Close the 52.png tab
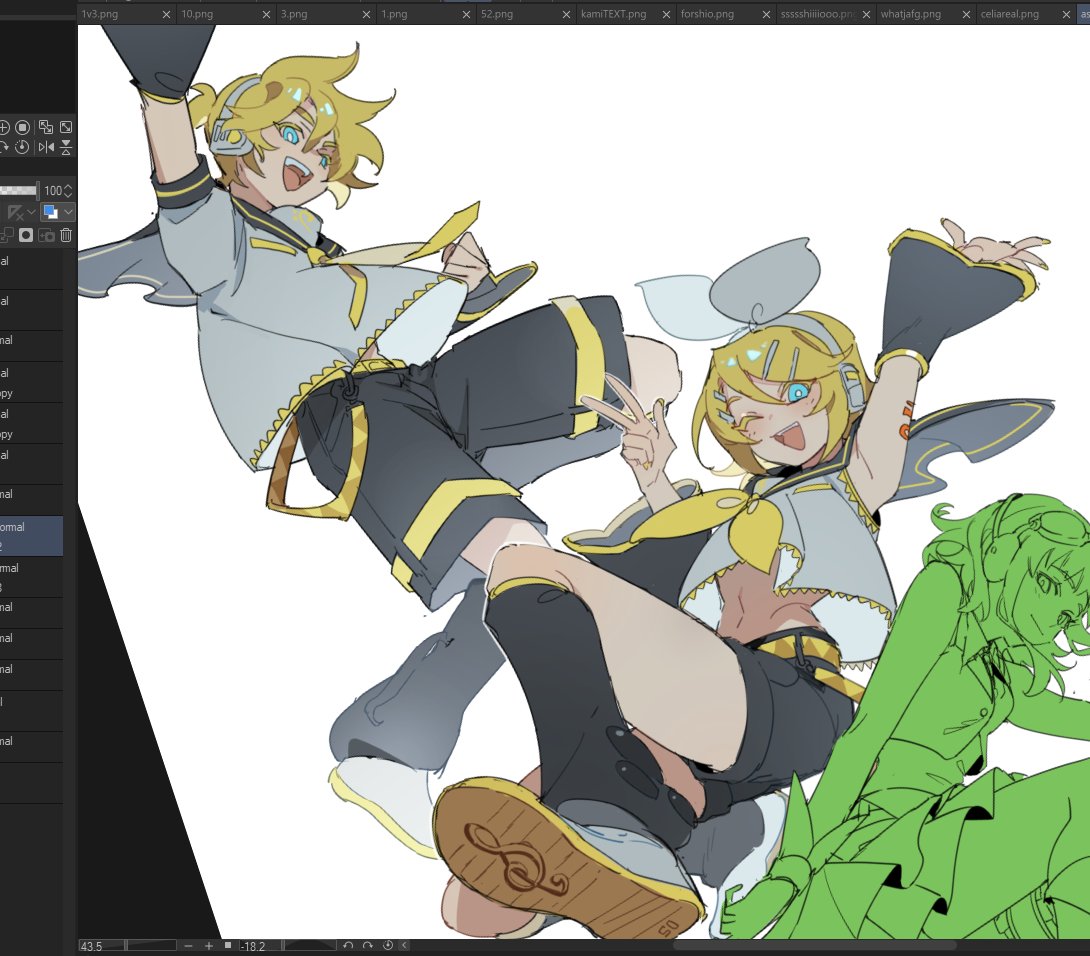This screenshot has height=956, width=1090. point(567,15)
